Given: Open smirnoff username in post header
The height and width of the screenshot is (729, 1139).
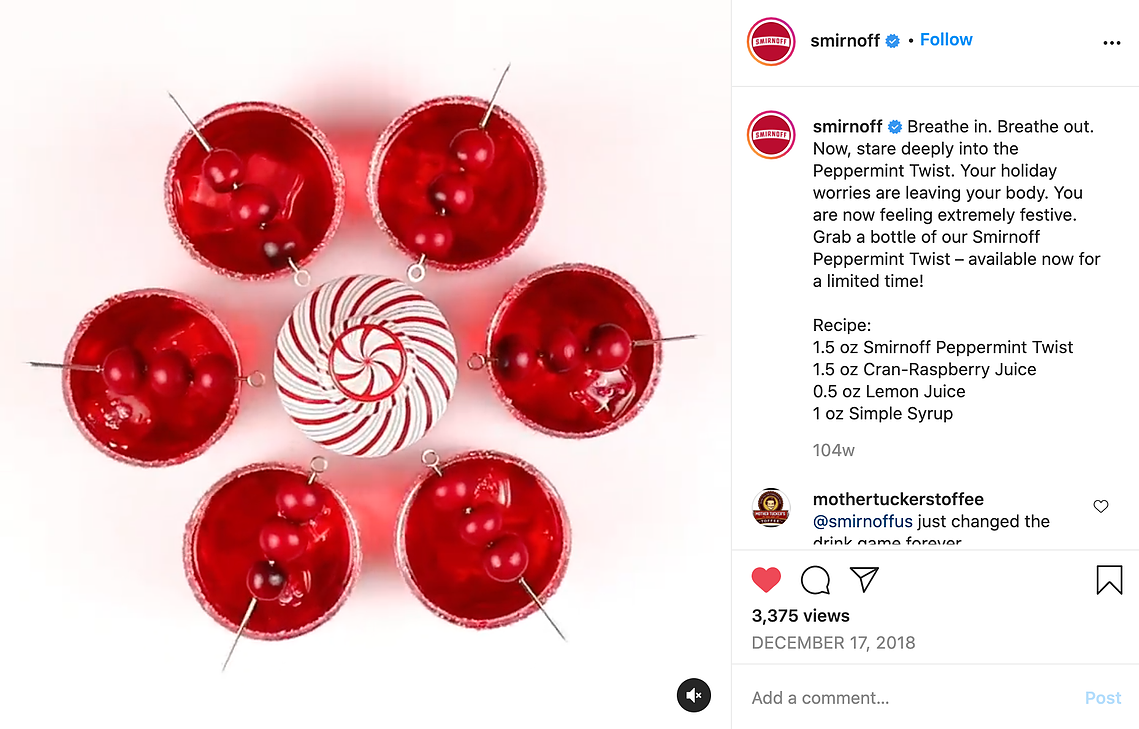Looking at the screenshot, I should [x=845, y=41].
